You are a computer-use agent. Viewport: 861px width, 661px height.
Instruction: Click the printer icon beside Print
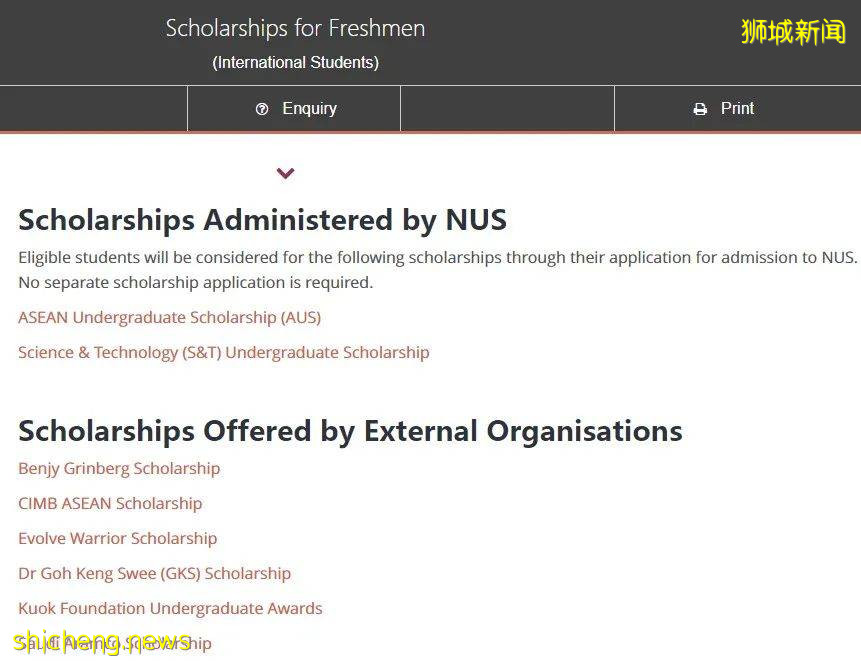(x=700, y=109)
